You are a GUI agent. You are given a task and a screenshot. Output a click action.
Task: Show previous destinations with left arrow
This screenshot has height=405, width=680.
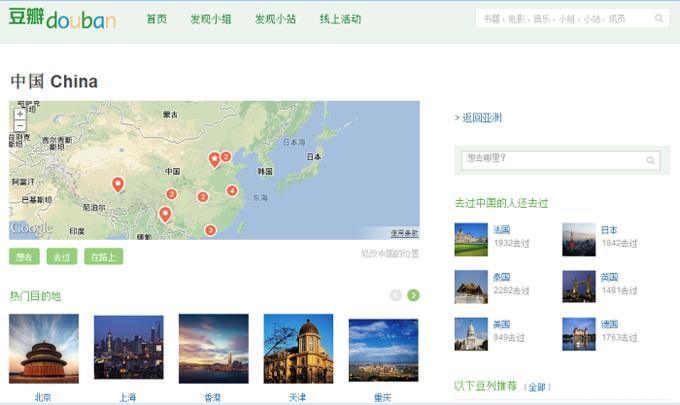pyautogui.click(x=396, y=295)
